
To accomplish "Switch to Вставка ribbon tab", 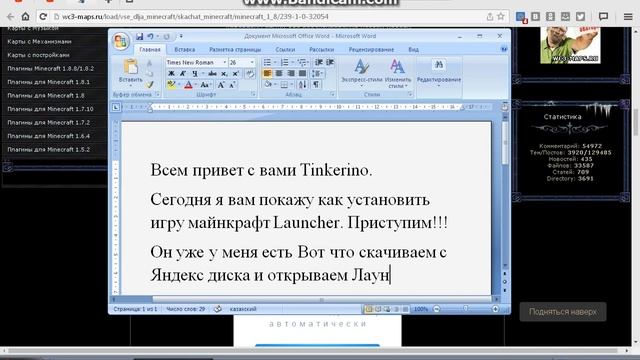I will tap(184, 49).
